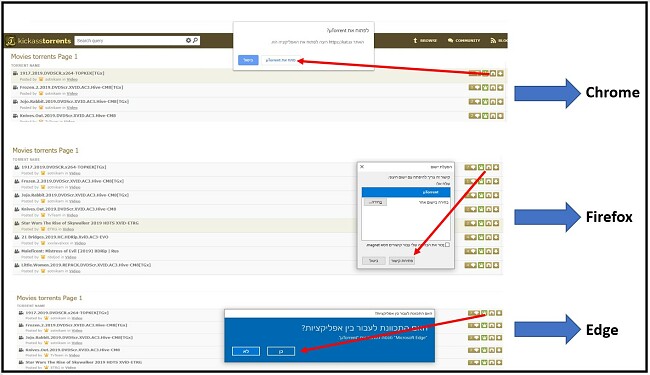Click the search magnifier icon in header

pos(195,40)
